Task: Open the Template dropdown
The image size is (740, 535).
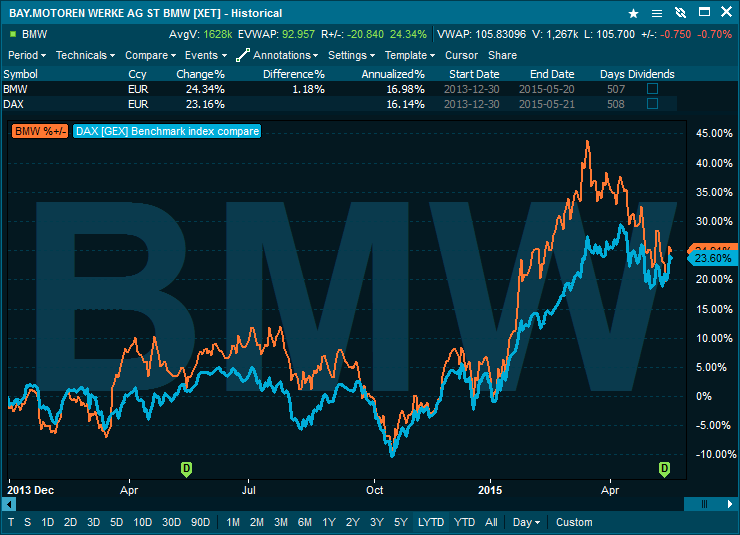Action: [x=410, y=55]
